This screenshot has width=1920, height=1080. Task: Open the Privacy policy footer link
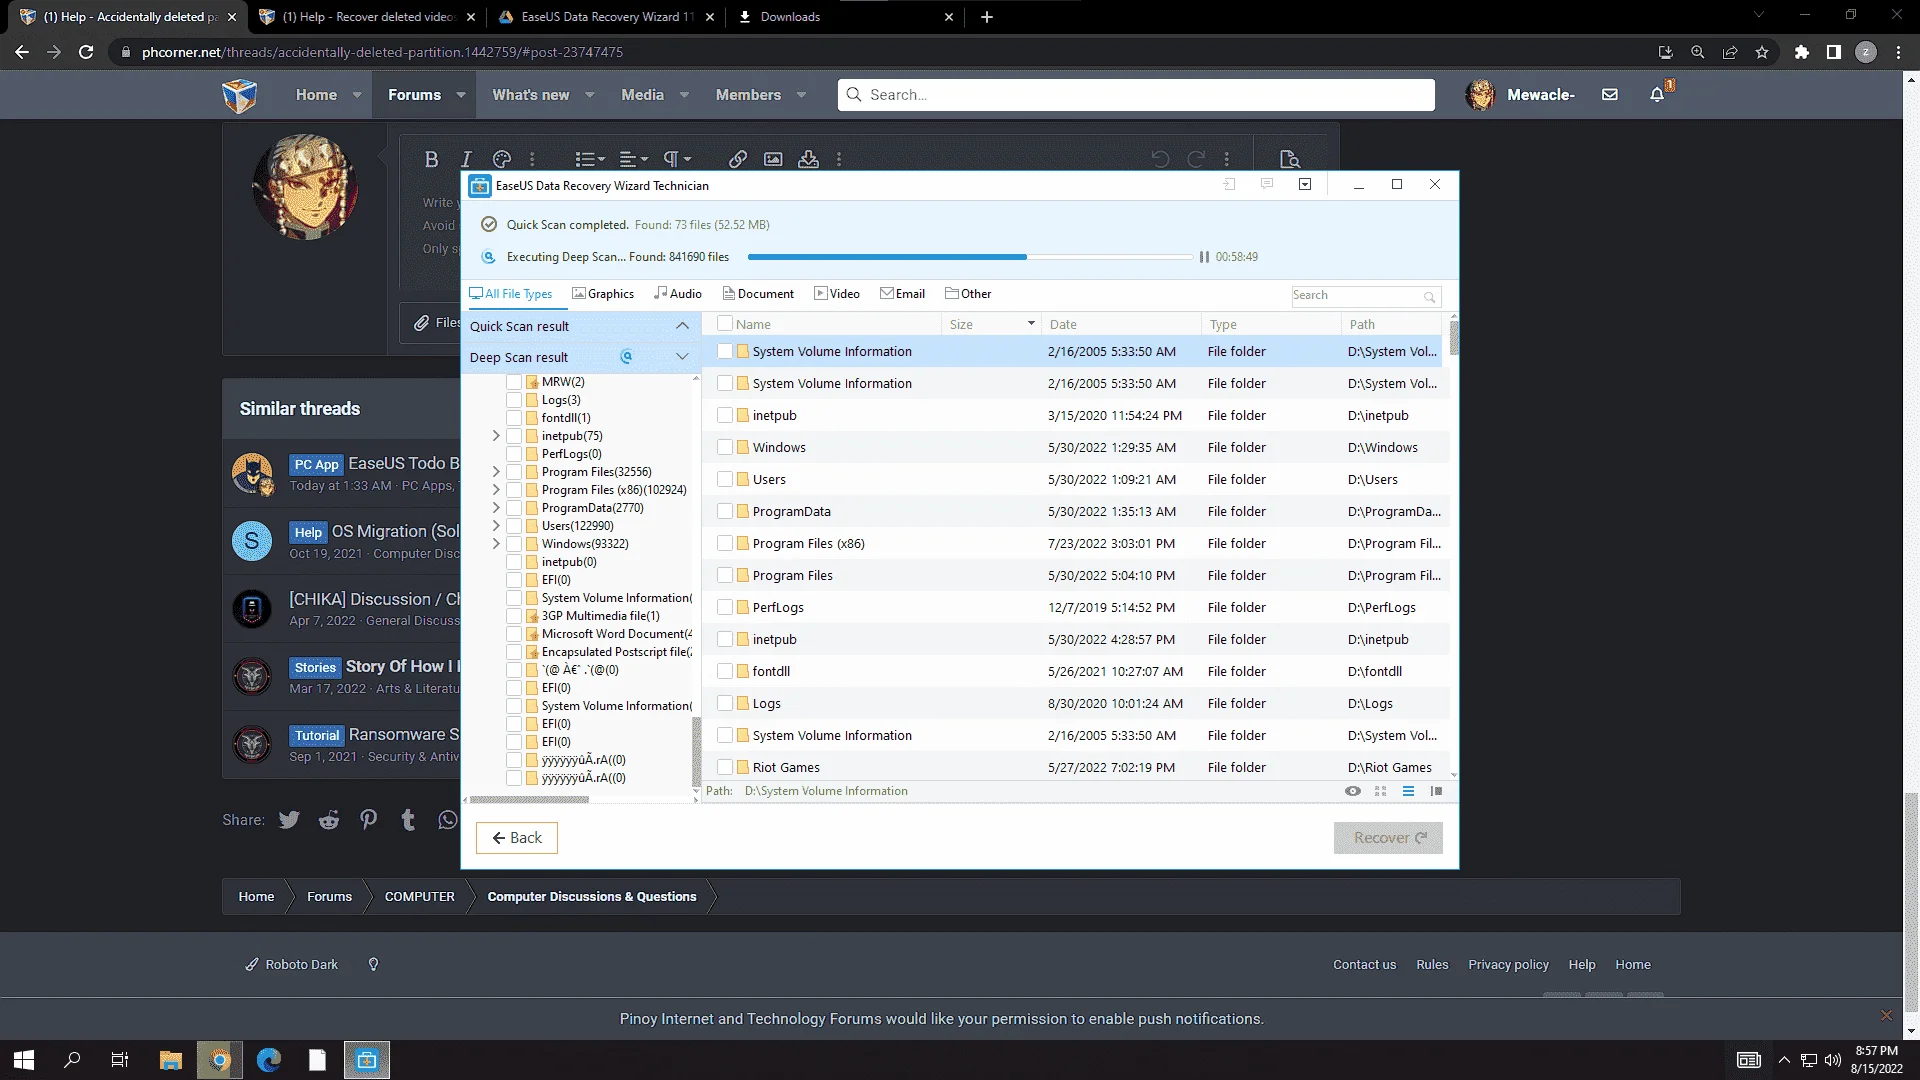click(1508, 965)
